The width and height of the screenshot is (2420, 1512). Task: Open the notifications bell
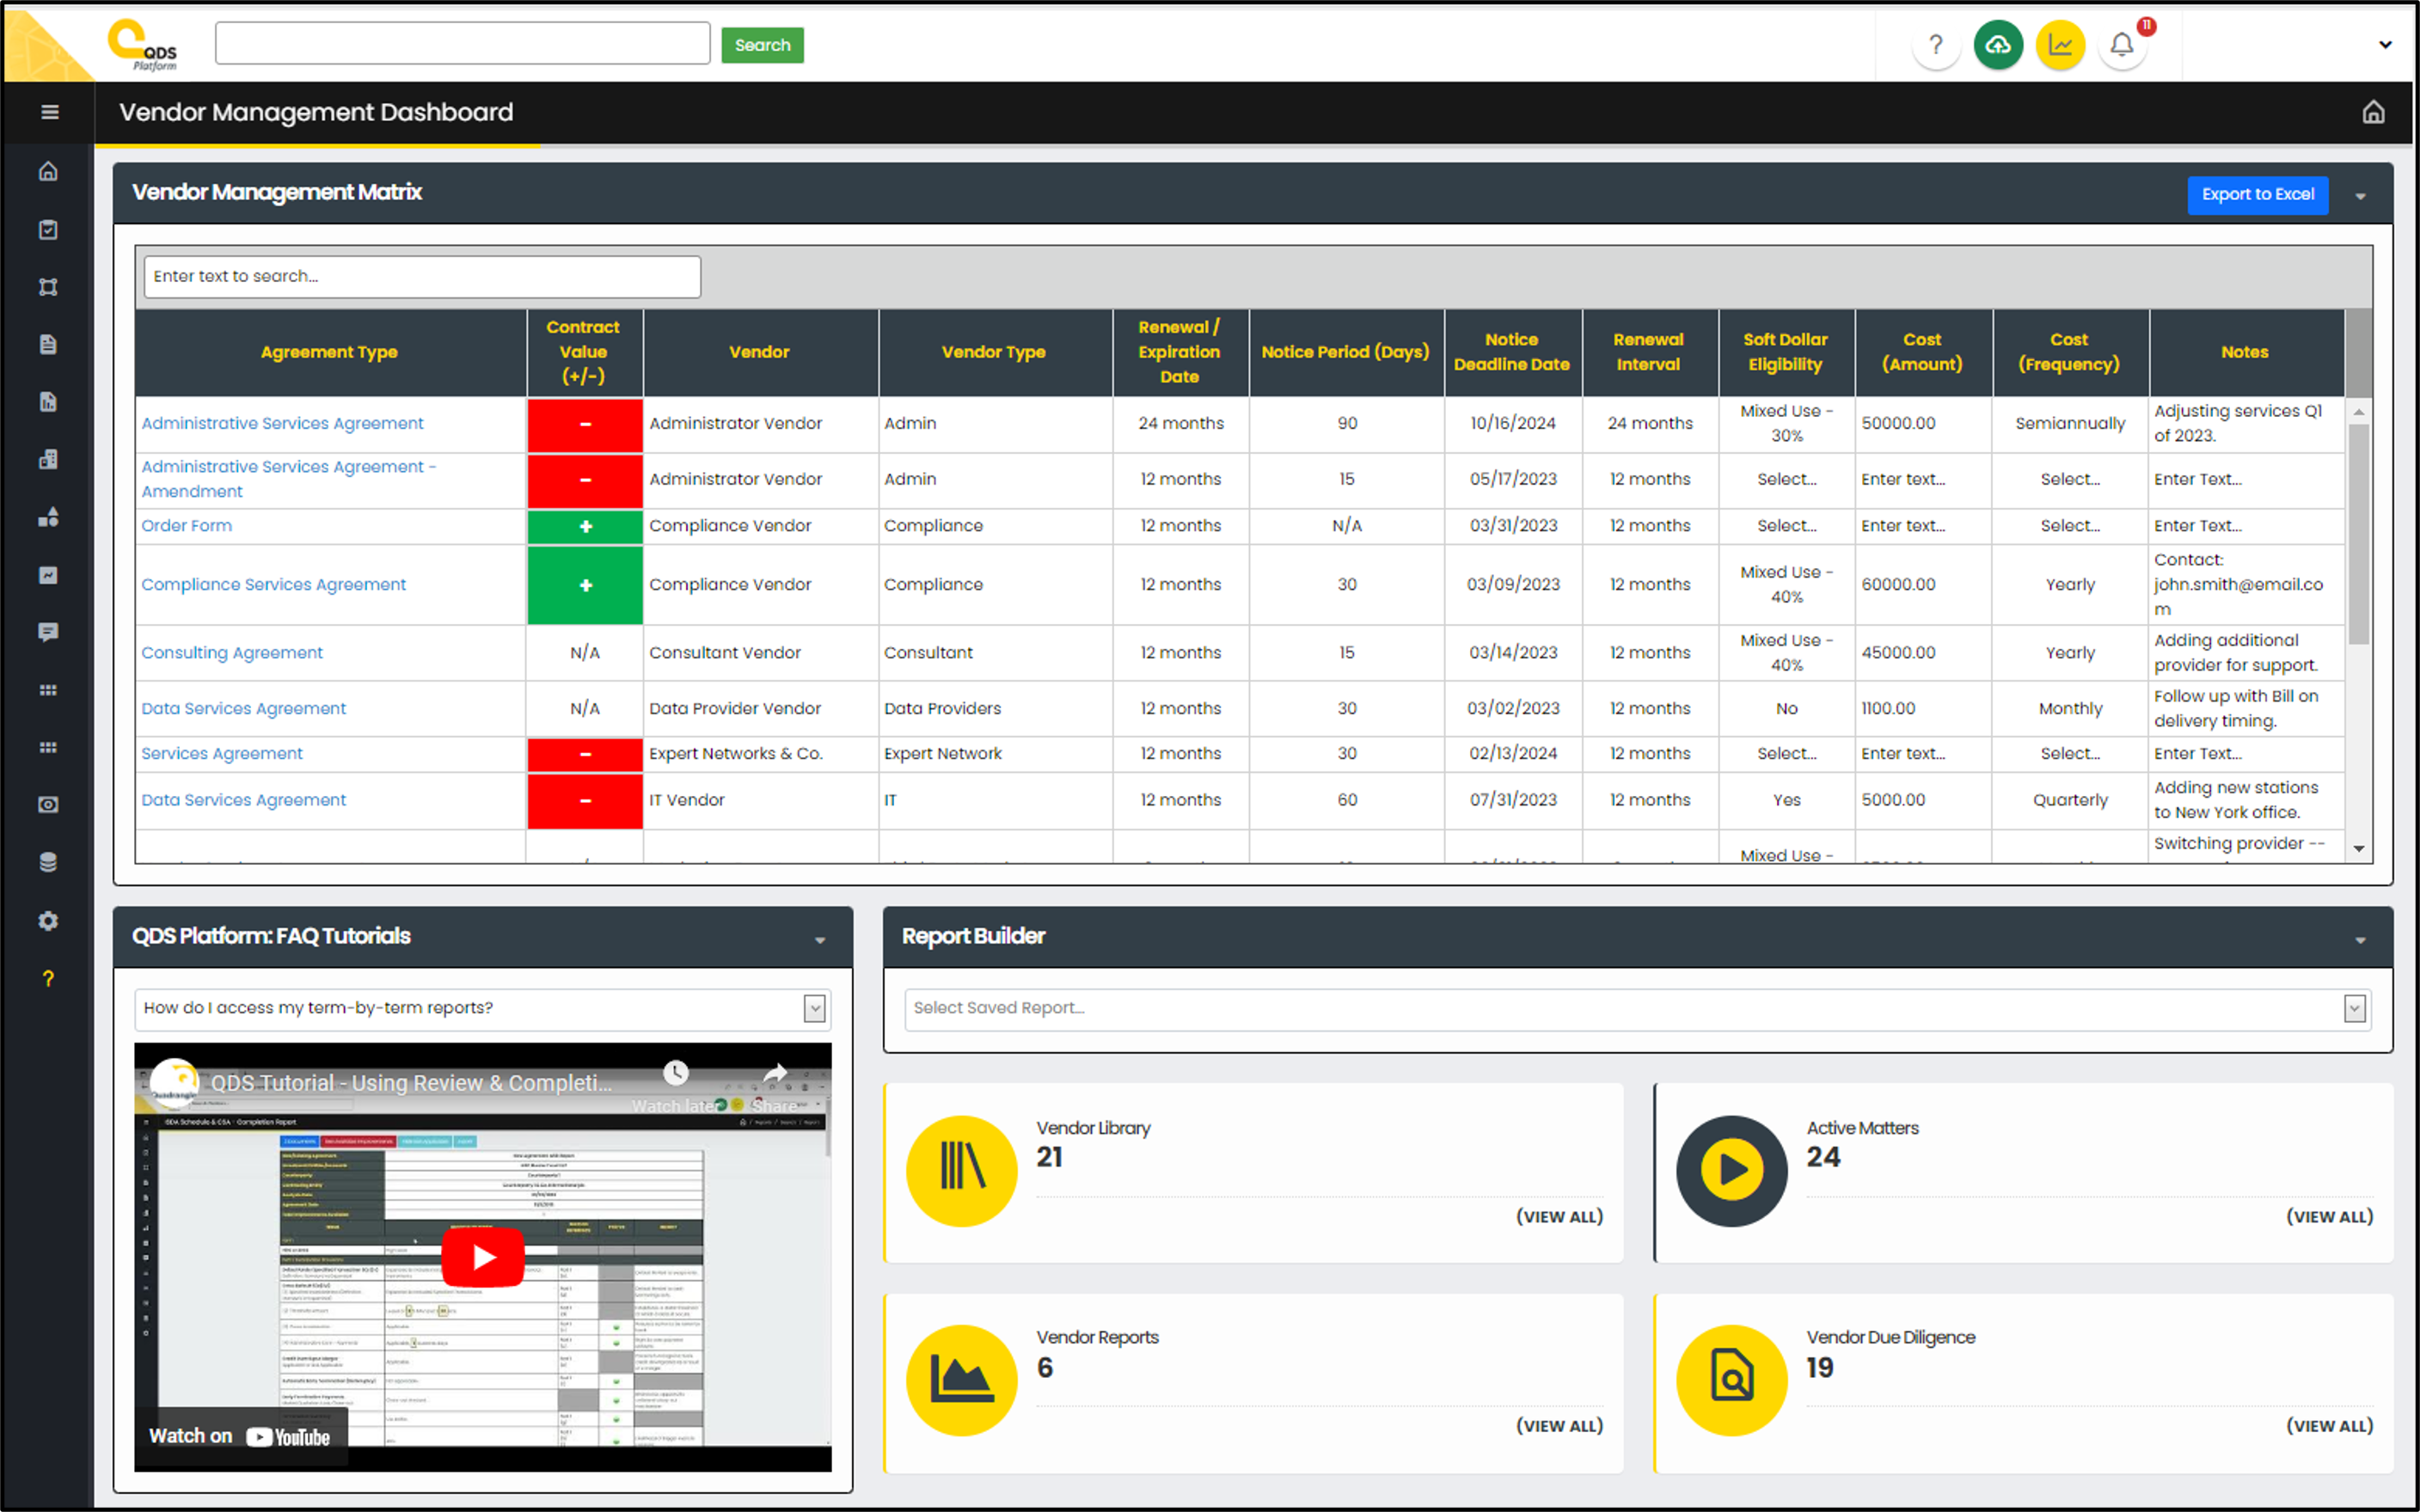click(2122, 45)
